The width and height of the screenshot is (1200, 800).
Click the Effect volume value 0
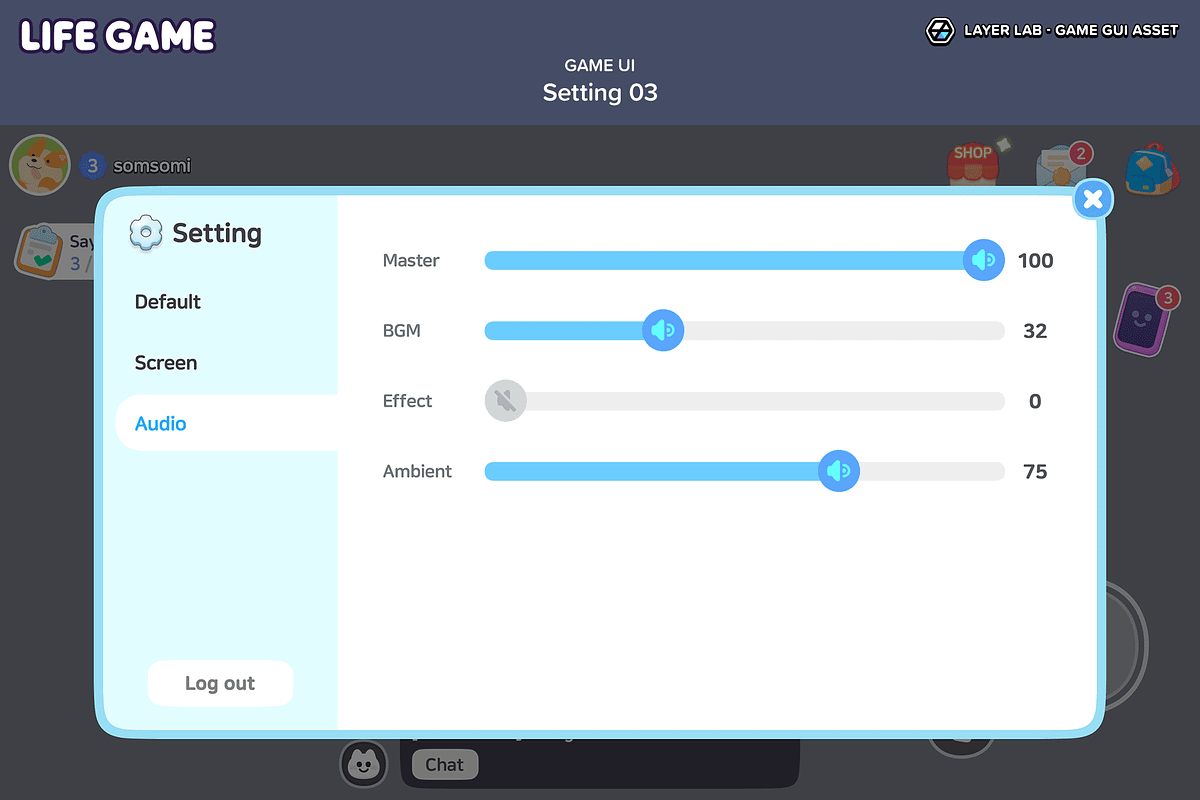tap(1035, 401)
